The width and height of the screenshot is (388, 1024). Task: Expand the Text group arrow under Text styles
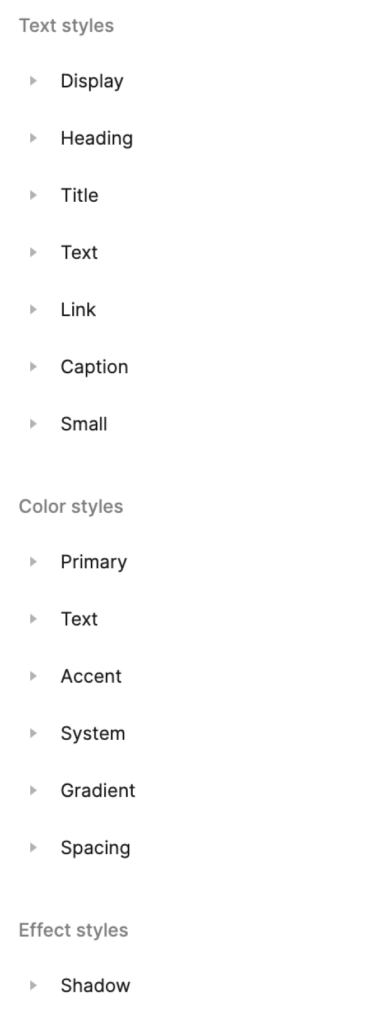(x=33, y=252)
